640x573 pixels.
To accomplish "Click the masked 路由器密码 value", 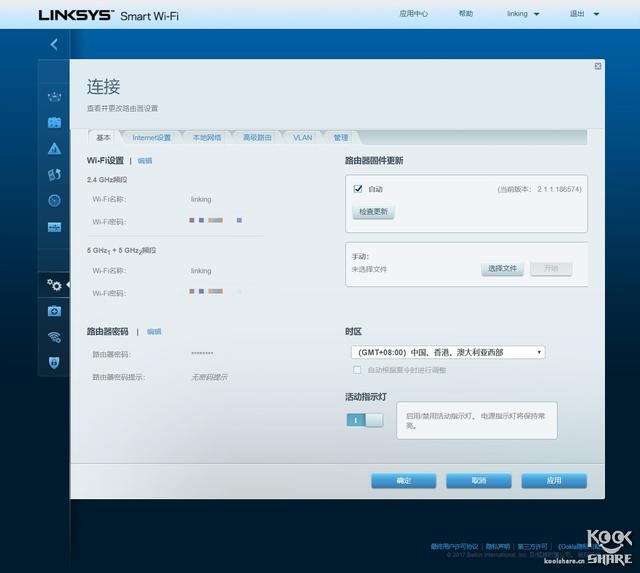I will (202, 353).
